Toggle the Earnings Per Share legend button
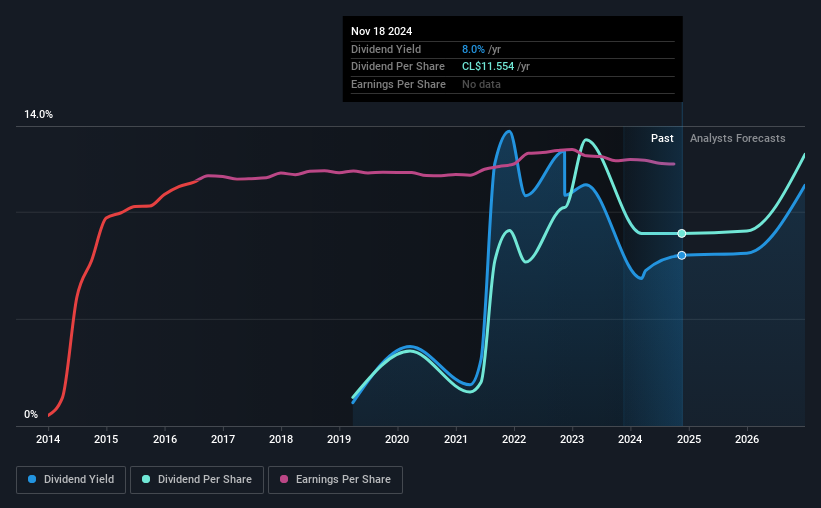 click(335, 480)
